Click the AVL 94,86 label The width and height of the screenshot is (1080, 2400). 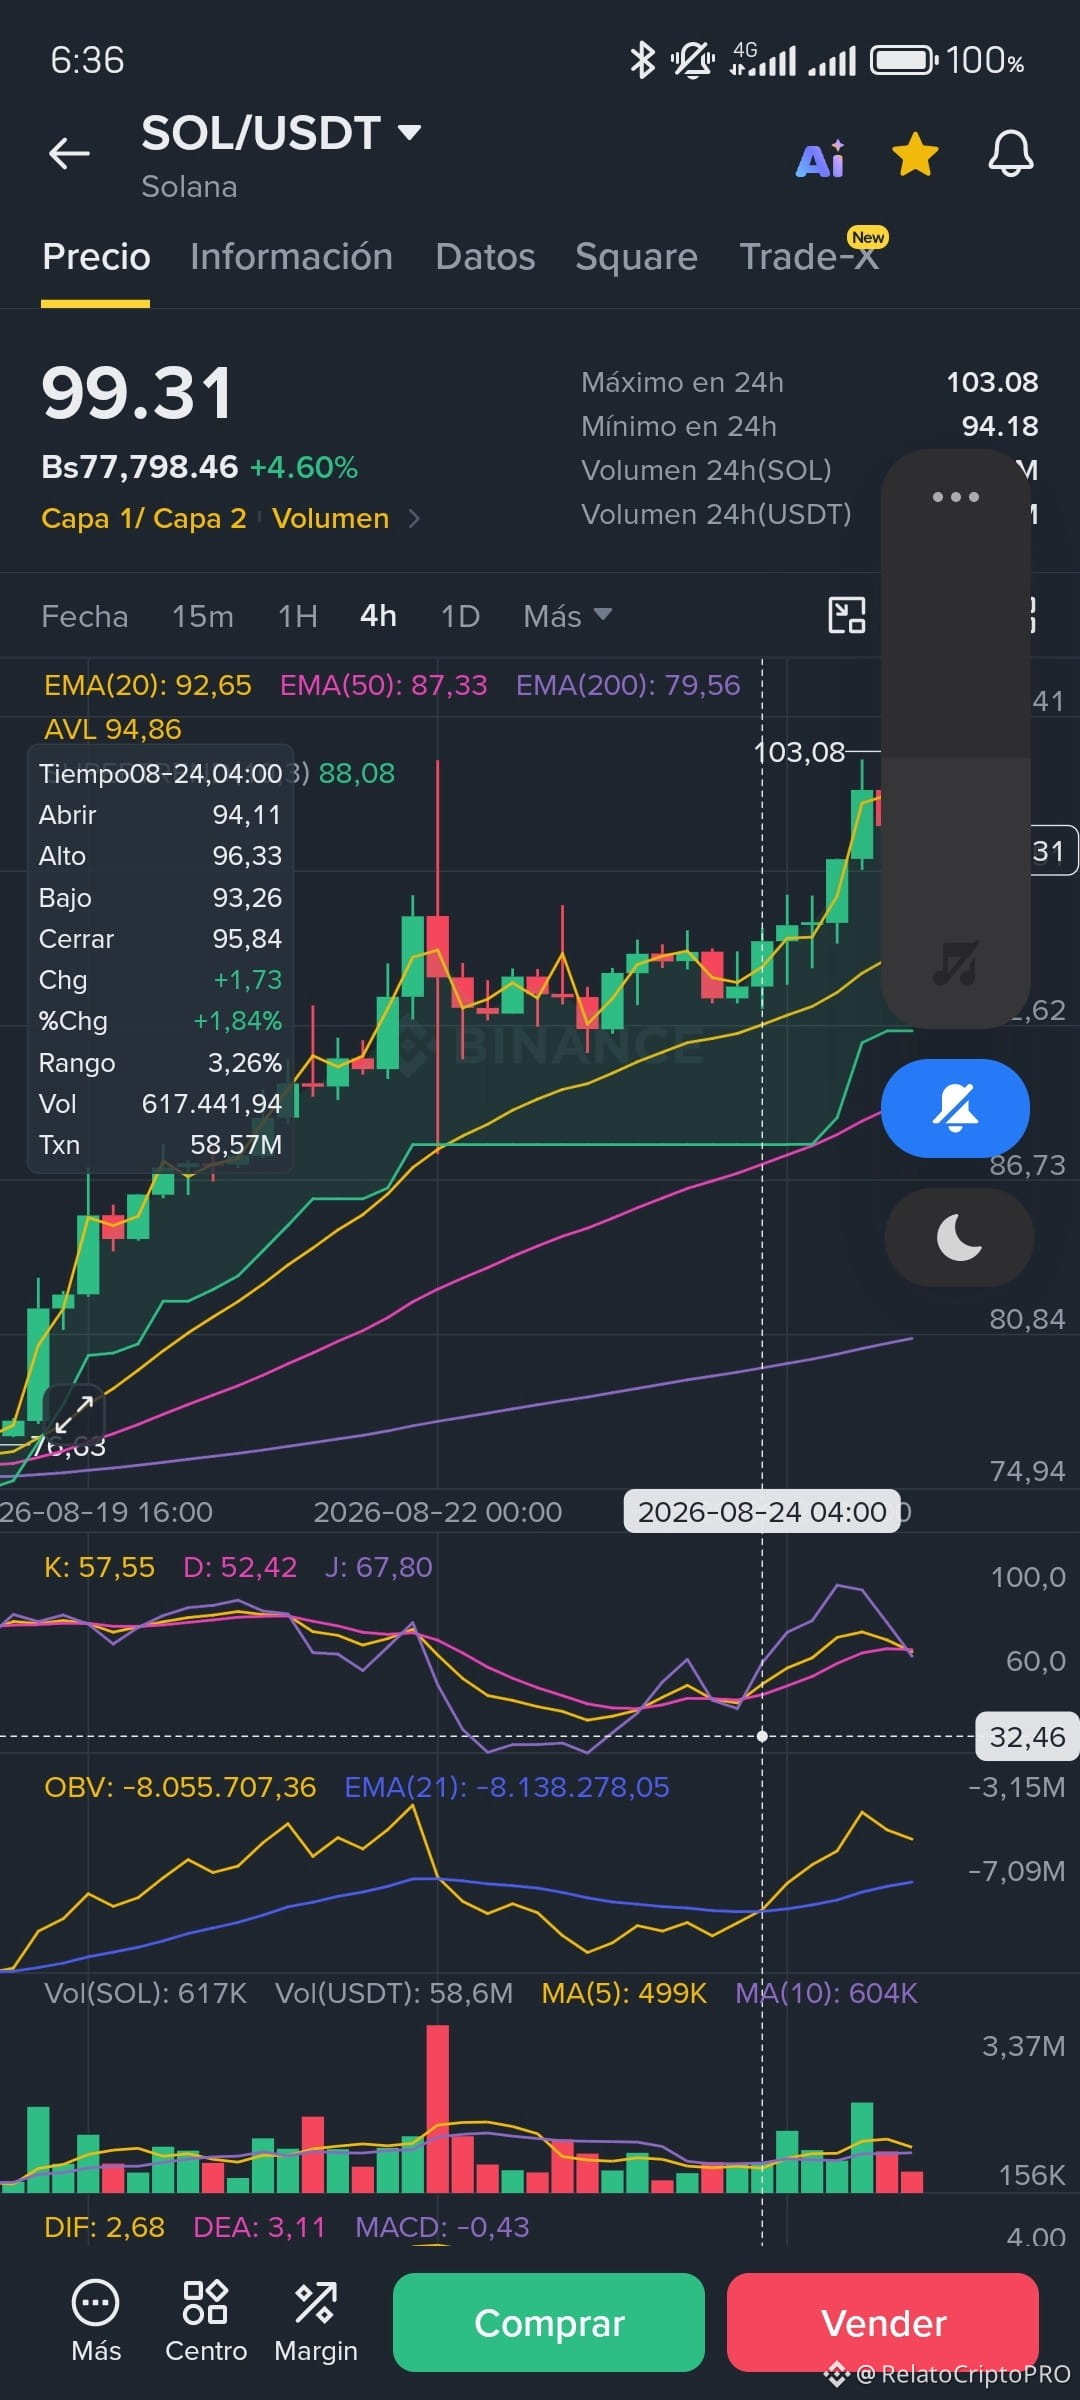(x=113, y=729)
